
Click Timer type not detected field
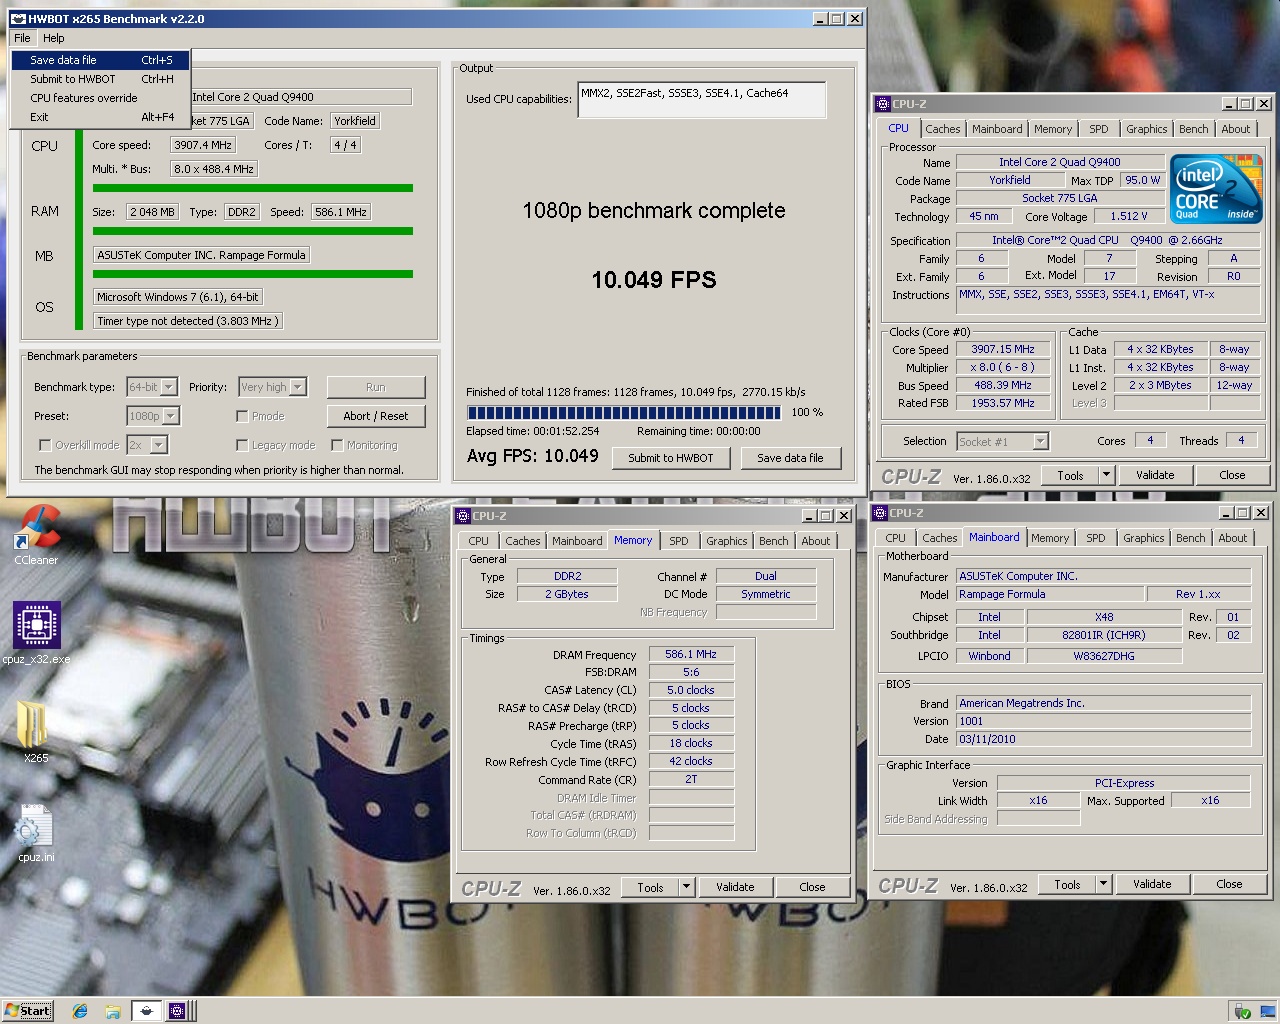[188, 321]
